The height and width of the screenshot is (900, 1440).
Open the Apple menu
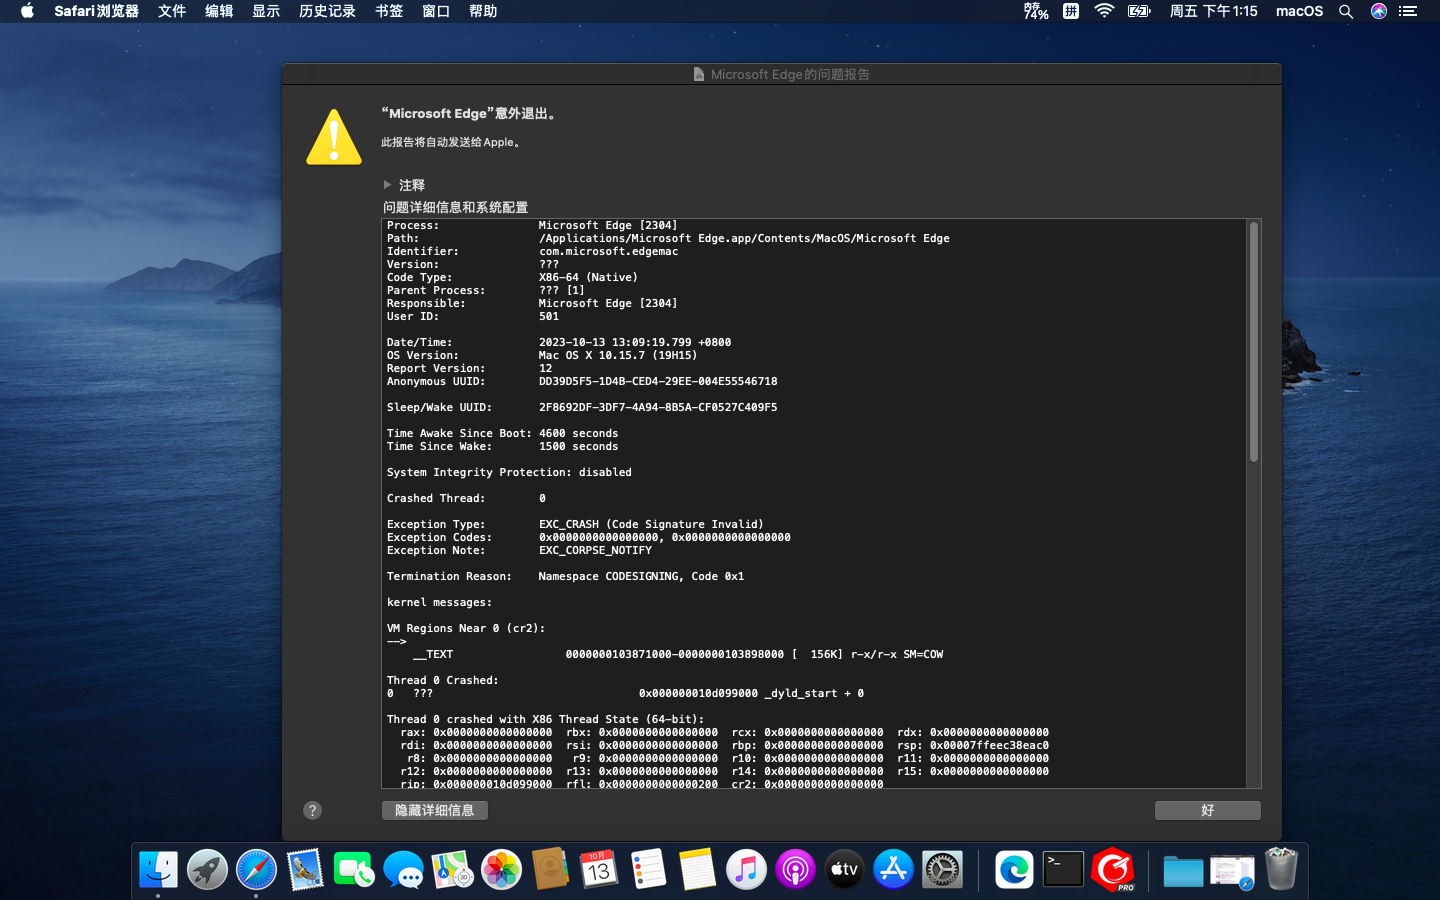point(27,11)
